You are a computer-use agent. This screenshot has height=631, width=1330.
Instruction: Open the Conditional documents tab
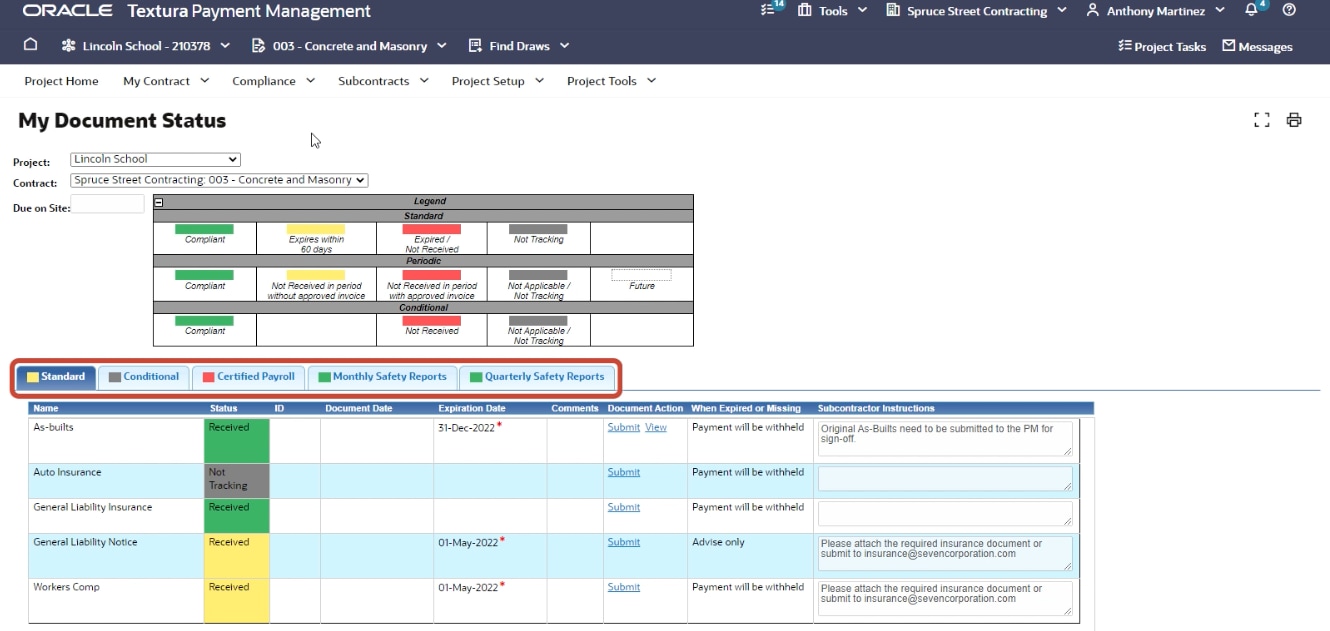(x=144, y=377)
